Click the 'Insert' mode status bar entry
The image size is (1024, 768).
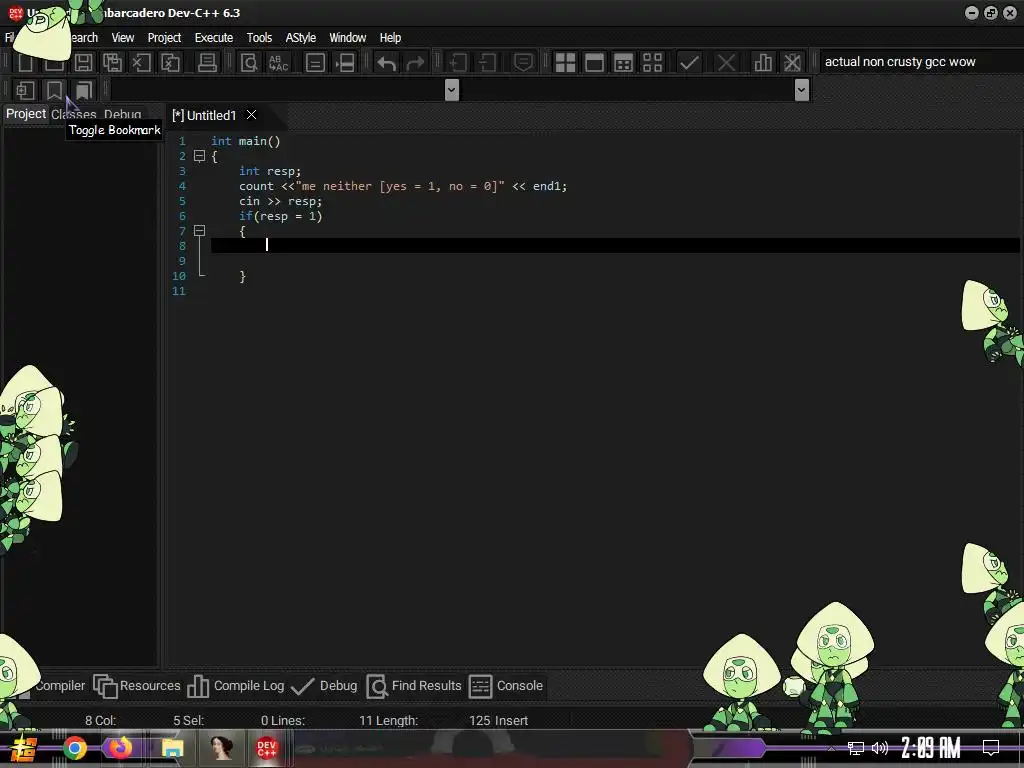coord(511,720)
